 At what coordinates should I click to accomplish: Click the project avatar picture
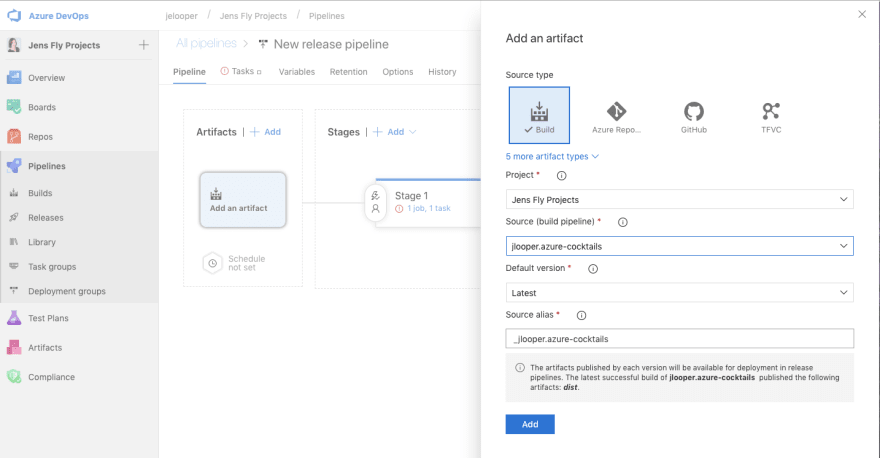pos(14,45)
